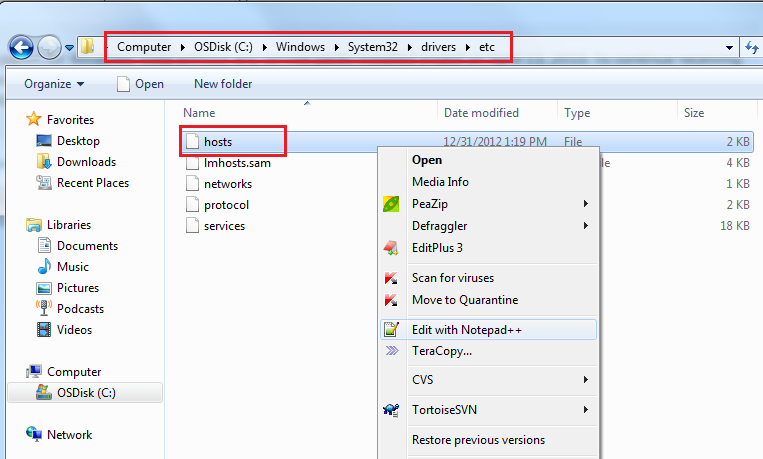This screenshot has height=459, width=763.
Task: Click the TeraCopy icon in menu
Action: pyautogui.click(x=391, y=351)
